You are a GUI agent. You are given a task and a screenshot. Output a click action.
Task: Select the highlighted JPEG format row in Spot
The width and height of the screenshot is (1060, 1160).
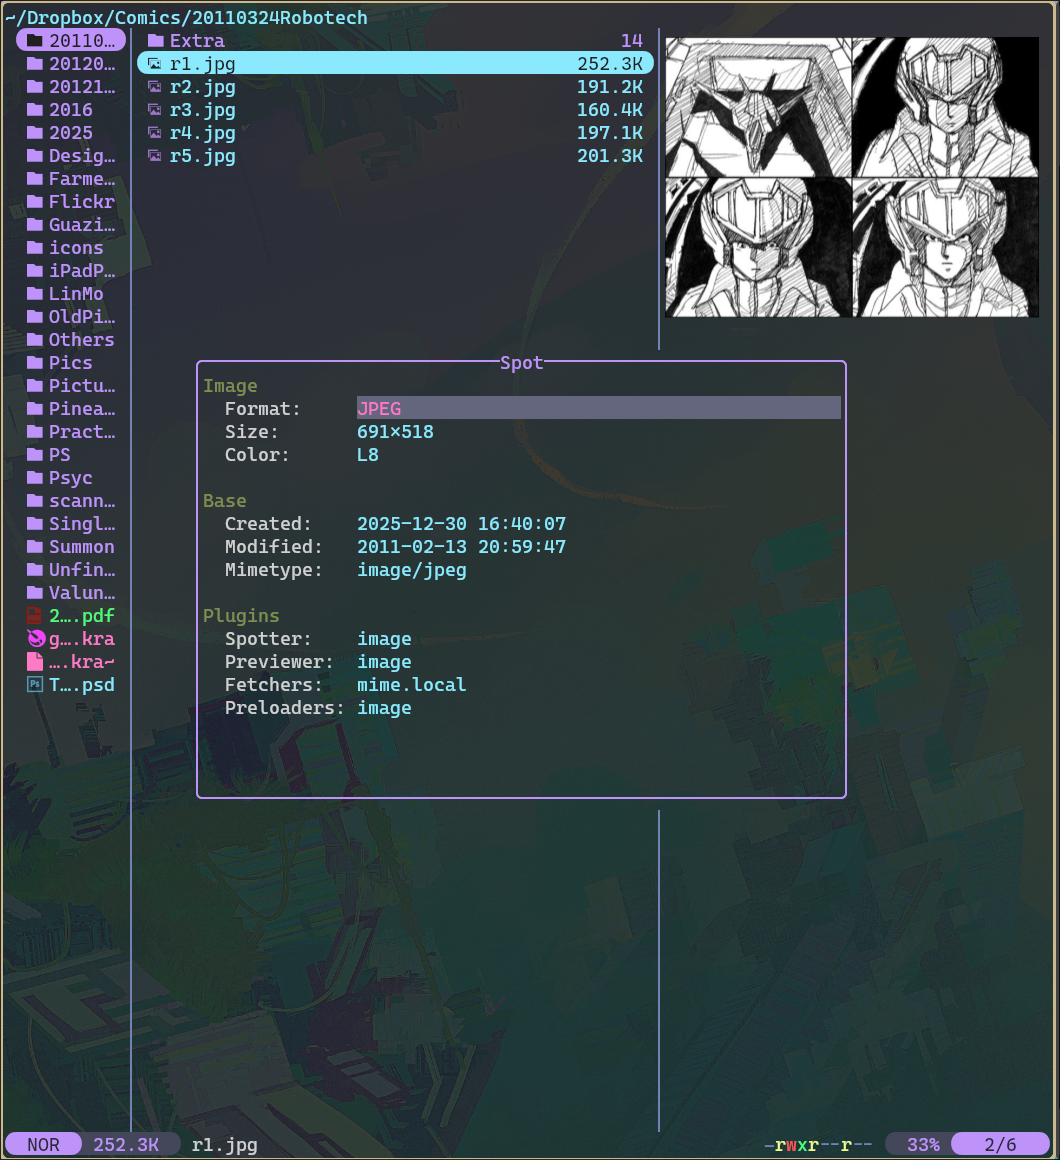point(598,408)
